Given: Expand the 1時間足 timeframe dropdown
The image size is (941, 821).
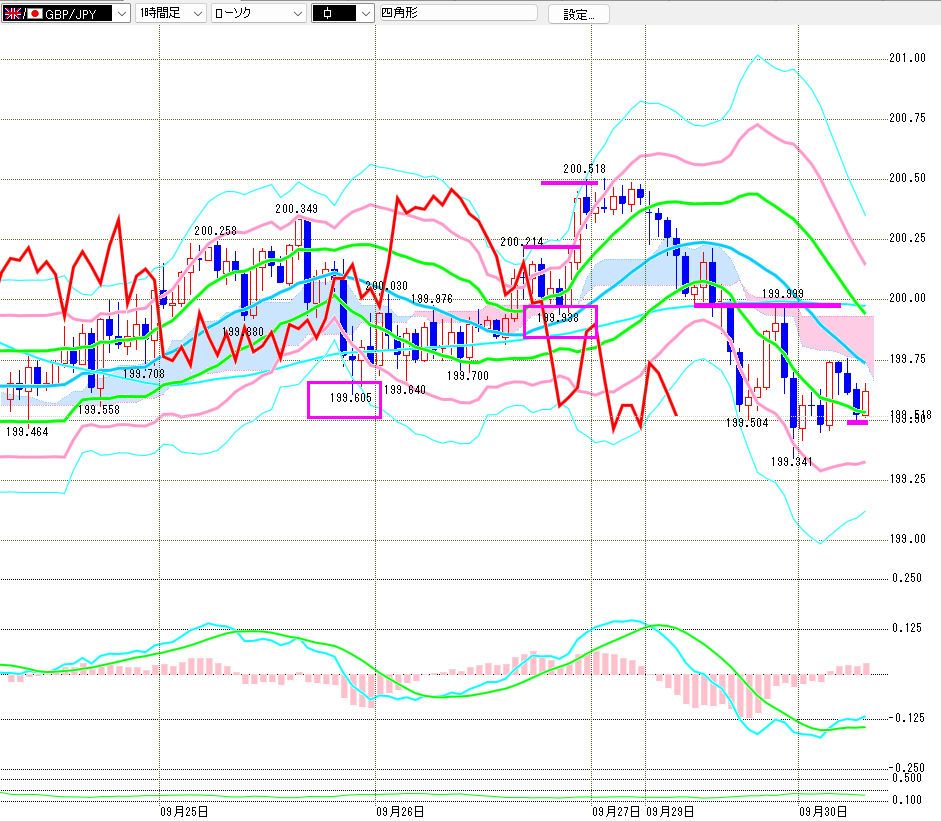Looking at the screenshot, I should click(196, 14).
